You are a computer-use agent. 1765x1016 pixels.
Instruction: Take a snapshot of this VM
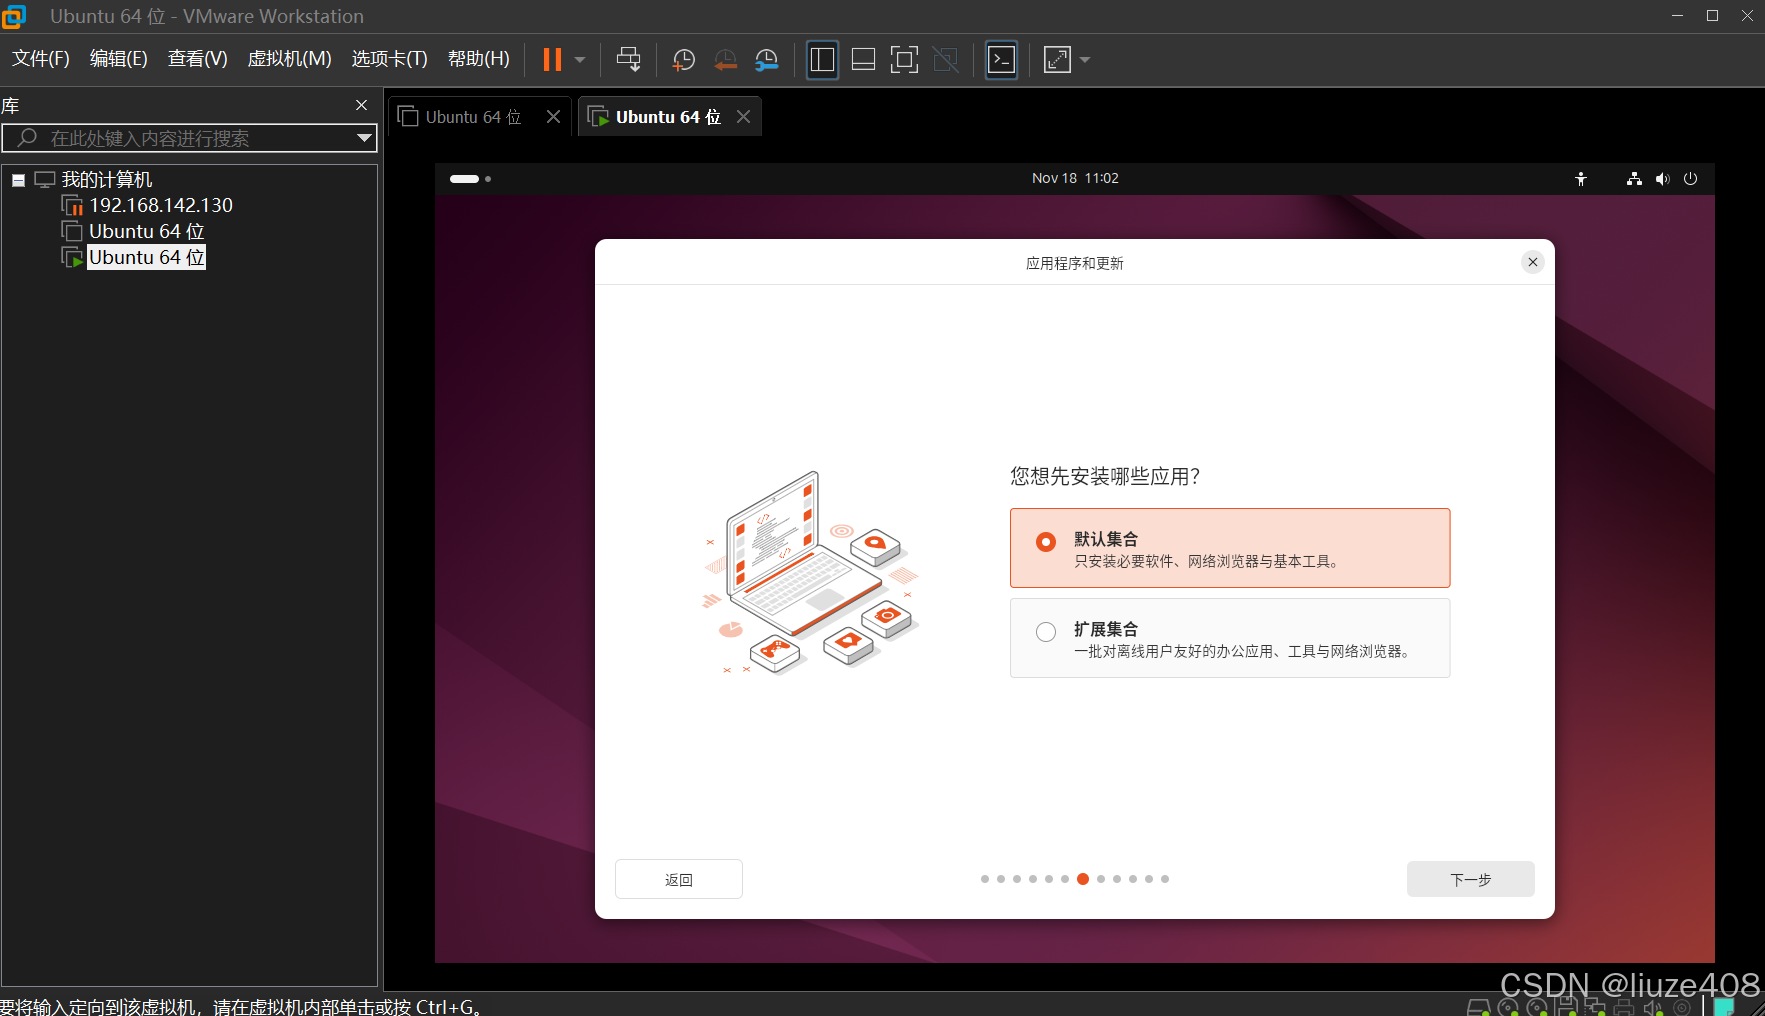[684, 60]
